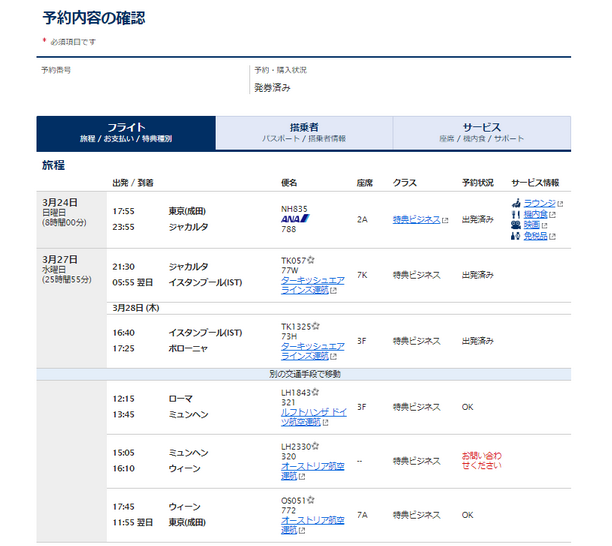Click the duty-free bottle icon
The width and height of the screenshot is (612, 546).
point(516,236)
